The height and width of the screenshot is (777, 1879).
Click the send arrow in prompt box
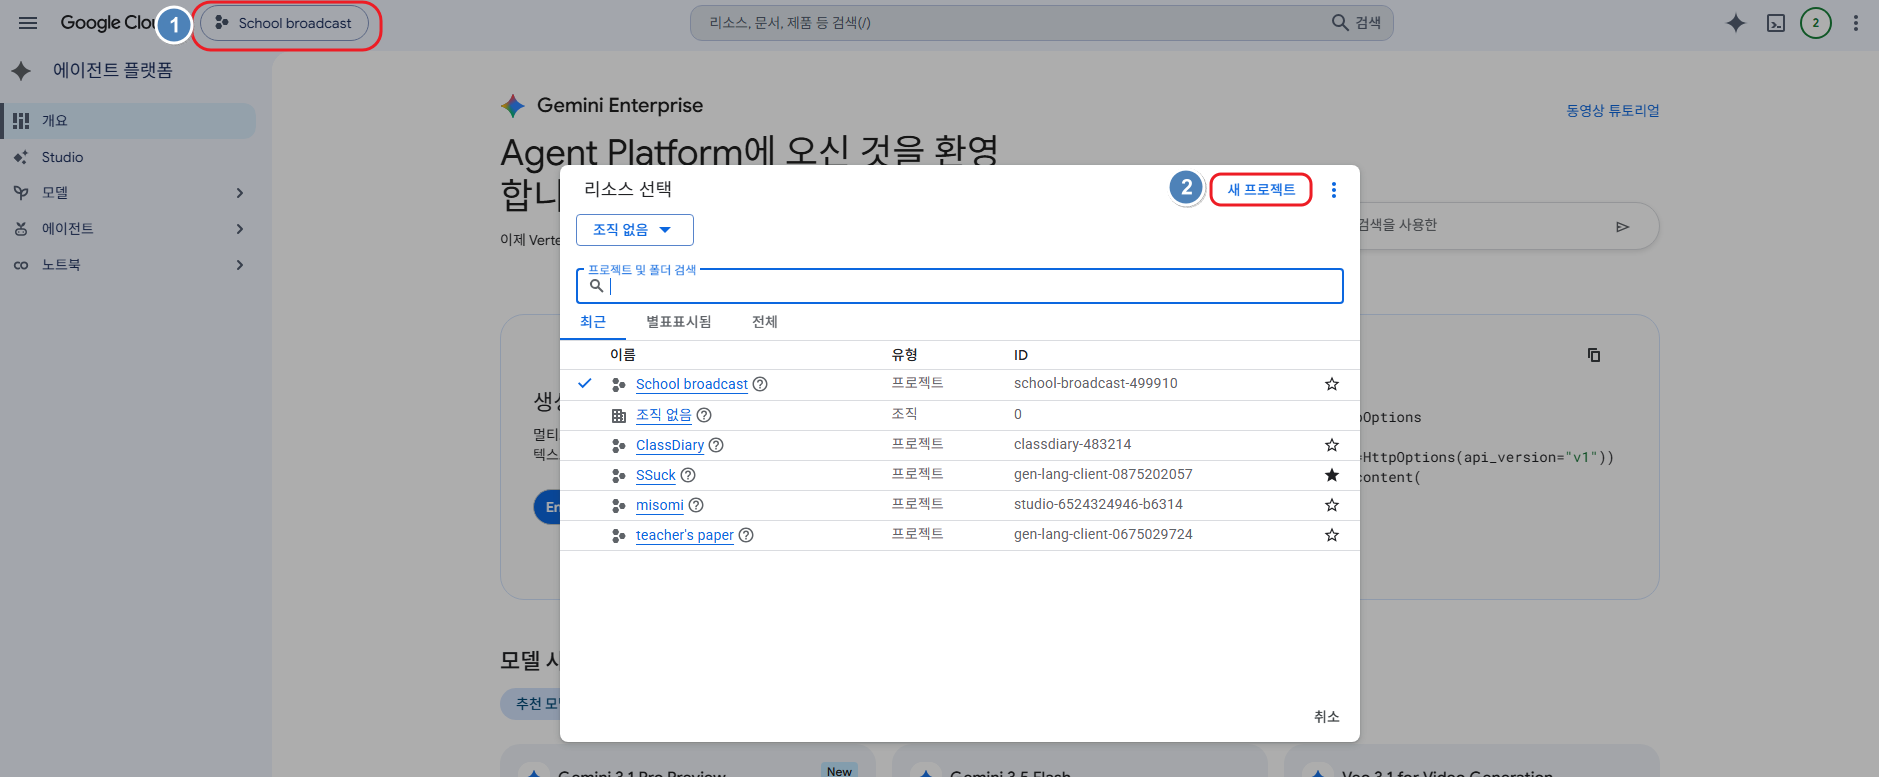pyautogui.click(x=1622, y=227)
